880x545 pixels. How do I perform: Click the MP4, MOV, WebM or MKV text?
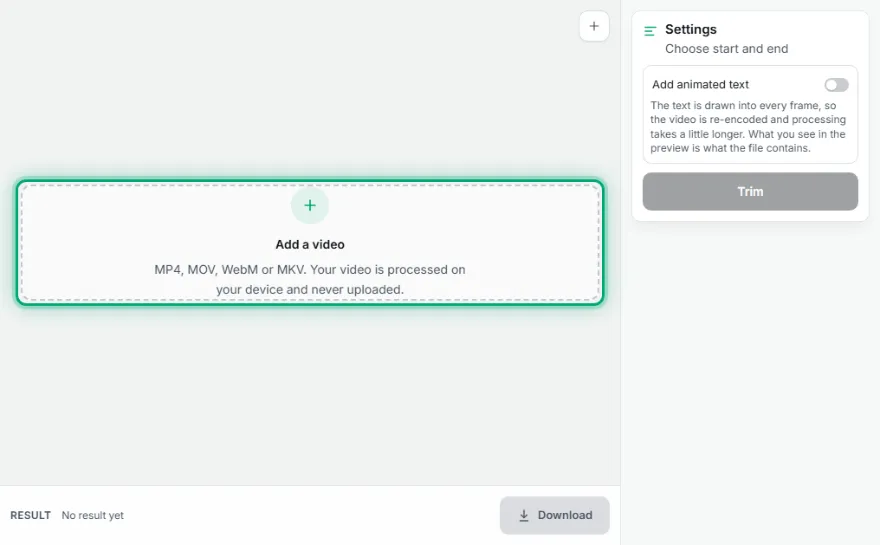tap(230, 269)
